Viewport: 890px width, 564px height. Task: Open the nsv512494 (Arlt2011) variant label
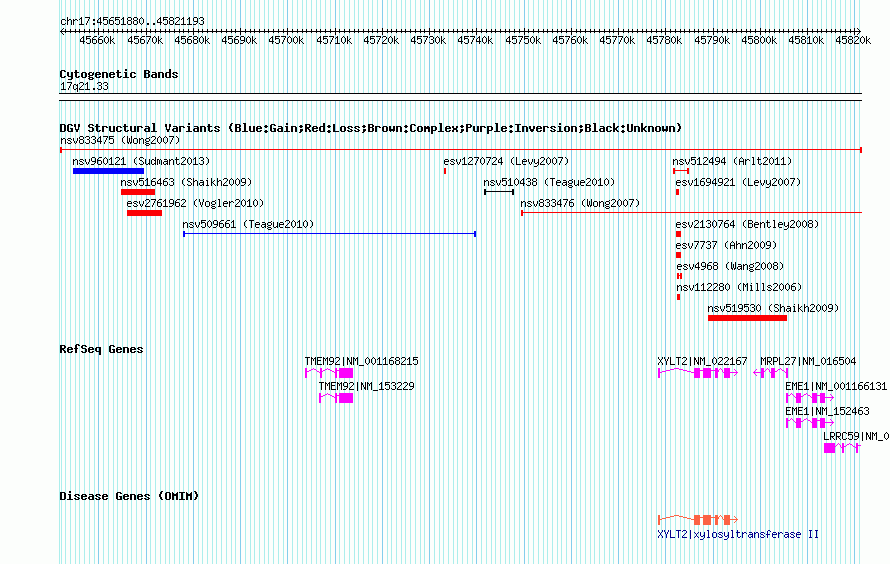pyautogui.click(x=732, y=161)
